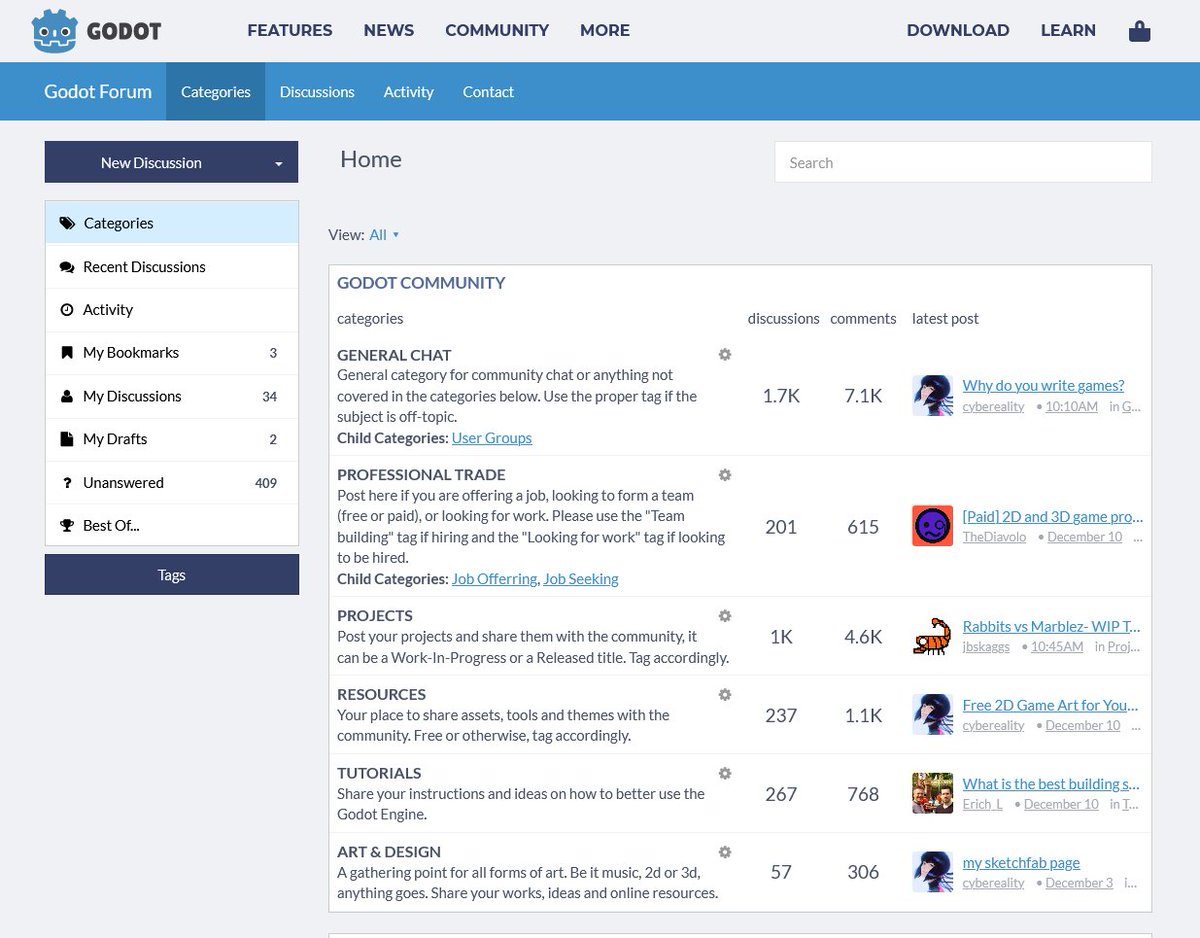1200x938 pixels.
Task: Open the Job Offerring child category
Action: click(494, 579)
